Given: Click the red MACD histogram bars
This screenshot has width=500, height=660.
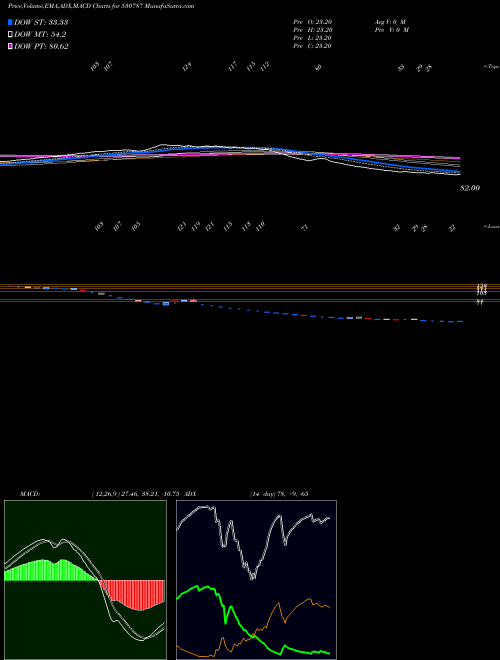Looking at the screenshot, I should click(135, 594).
